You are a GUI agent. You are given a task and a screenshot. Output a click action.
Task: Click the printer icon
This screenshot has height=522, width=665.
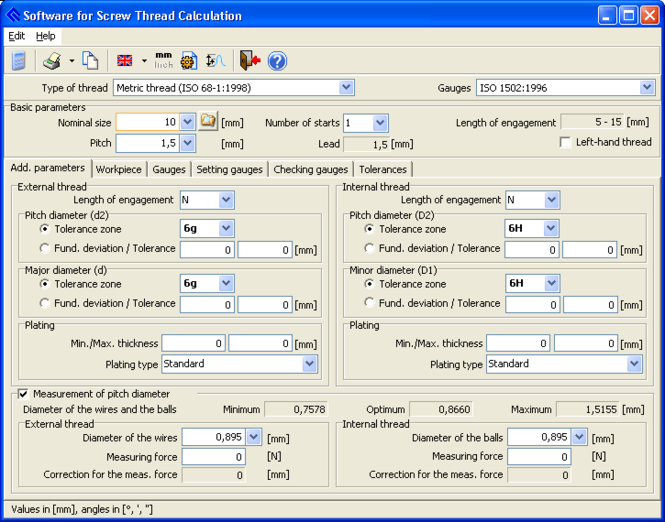tap(52, 61)
